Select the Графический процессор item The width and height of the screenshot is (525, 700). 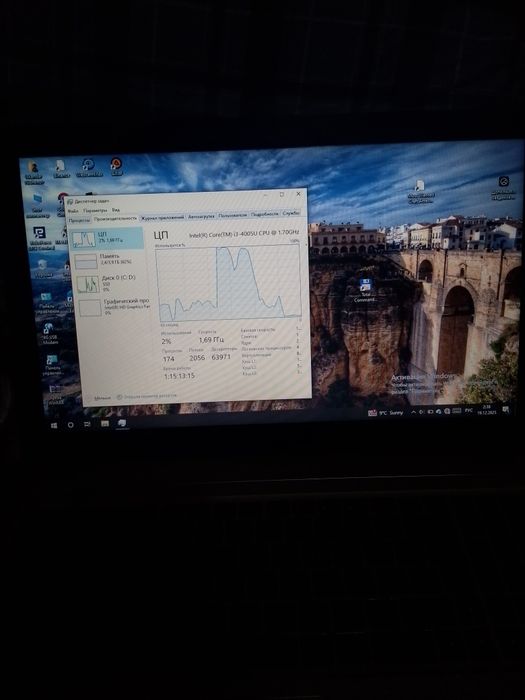pos(112,307)
